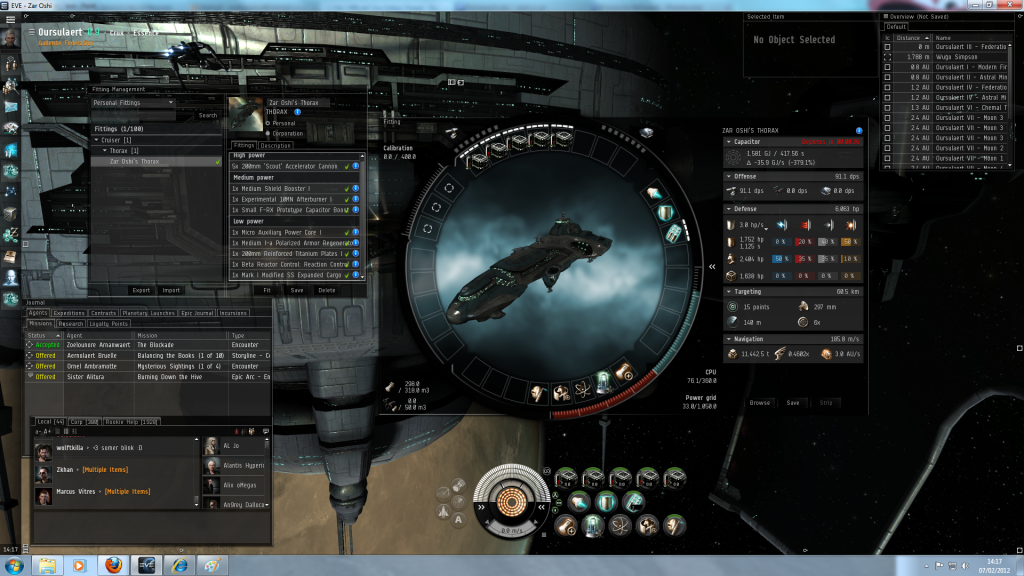Click the character portrait in the top-left corner
1024x576 pixels.
click(10, 36)
